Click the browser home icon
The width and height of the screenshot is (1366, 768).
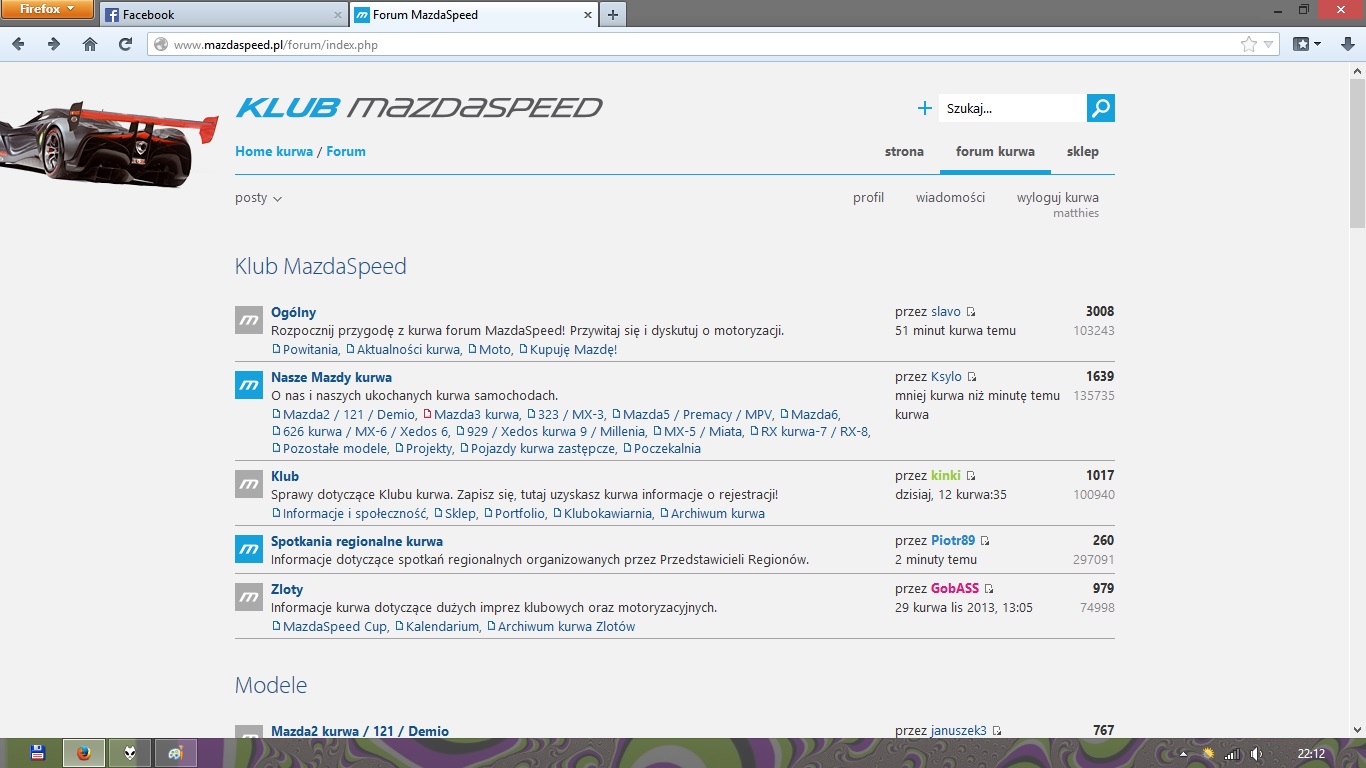90,44
